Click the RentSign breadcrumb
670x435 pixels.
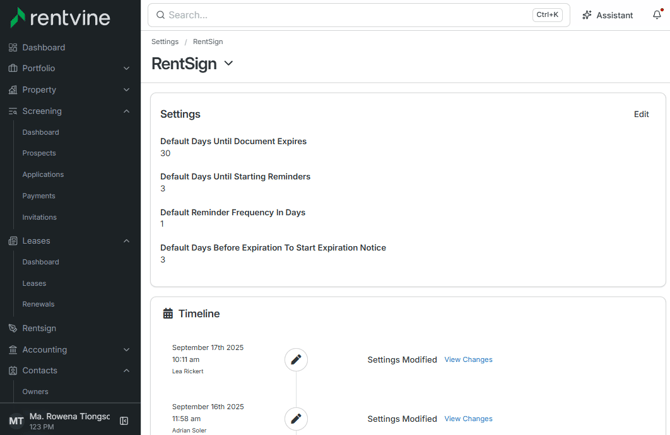(x=208, y=41)
